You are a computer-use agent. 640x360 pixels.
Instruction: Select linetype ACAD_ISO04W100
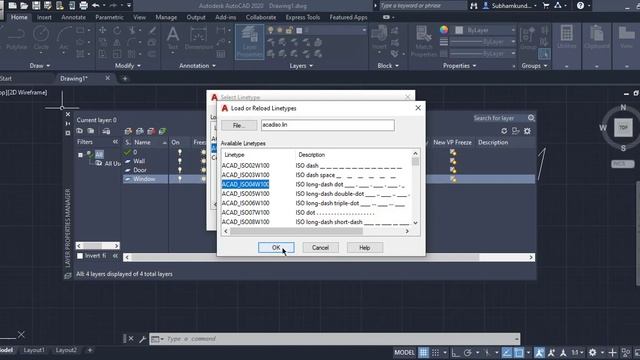[x=245, y=184]
